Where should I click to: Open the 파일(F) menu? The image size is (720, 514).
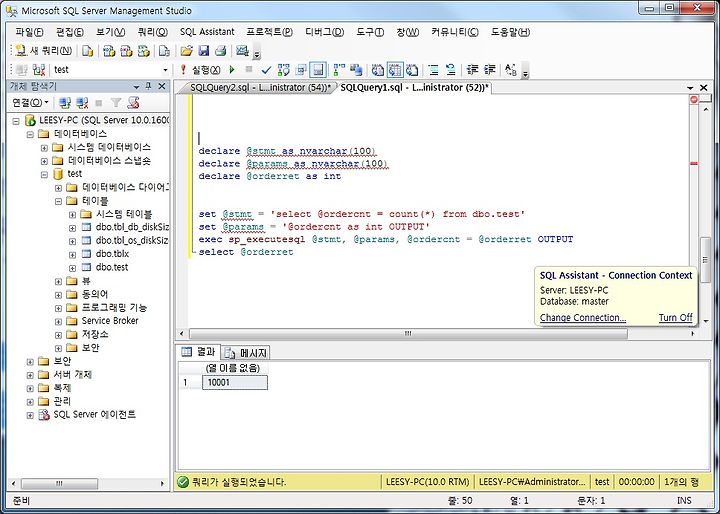tap(29, 32)
